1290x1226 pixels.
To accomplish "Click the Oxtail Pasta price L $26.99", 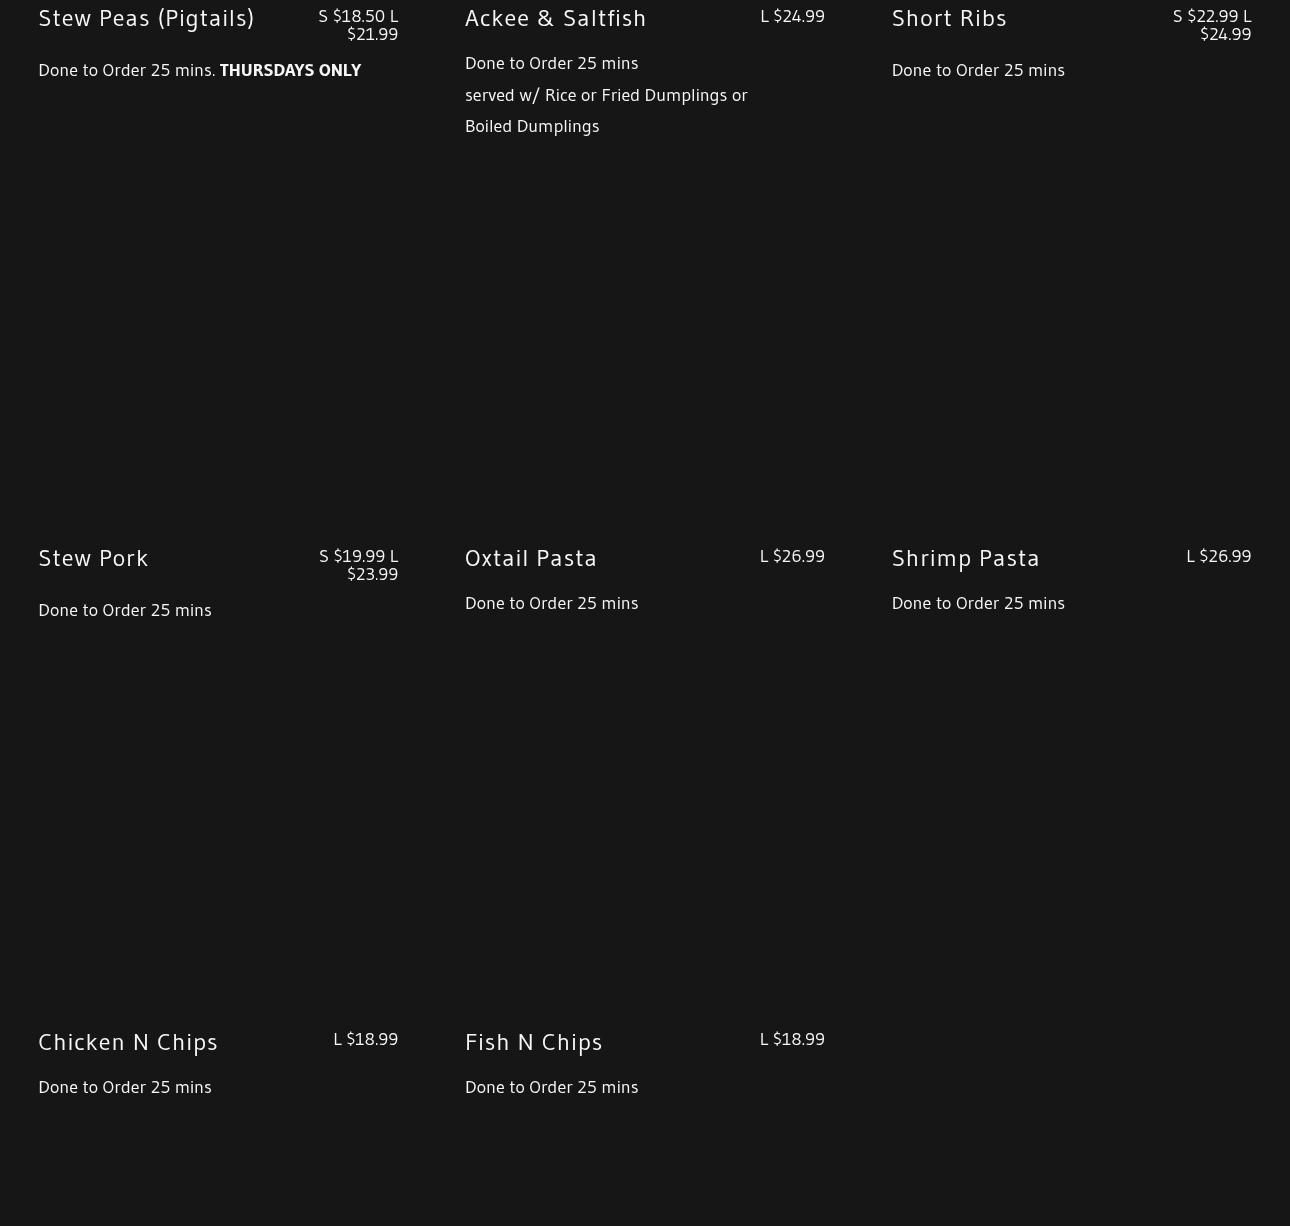I will pos(792,556).
